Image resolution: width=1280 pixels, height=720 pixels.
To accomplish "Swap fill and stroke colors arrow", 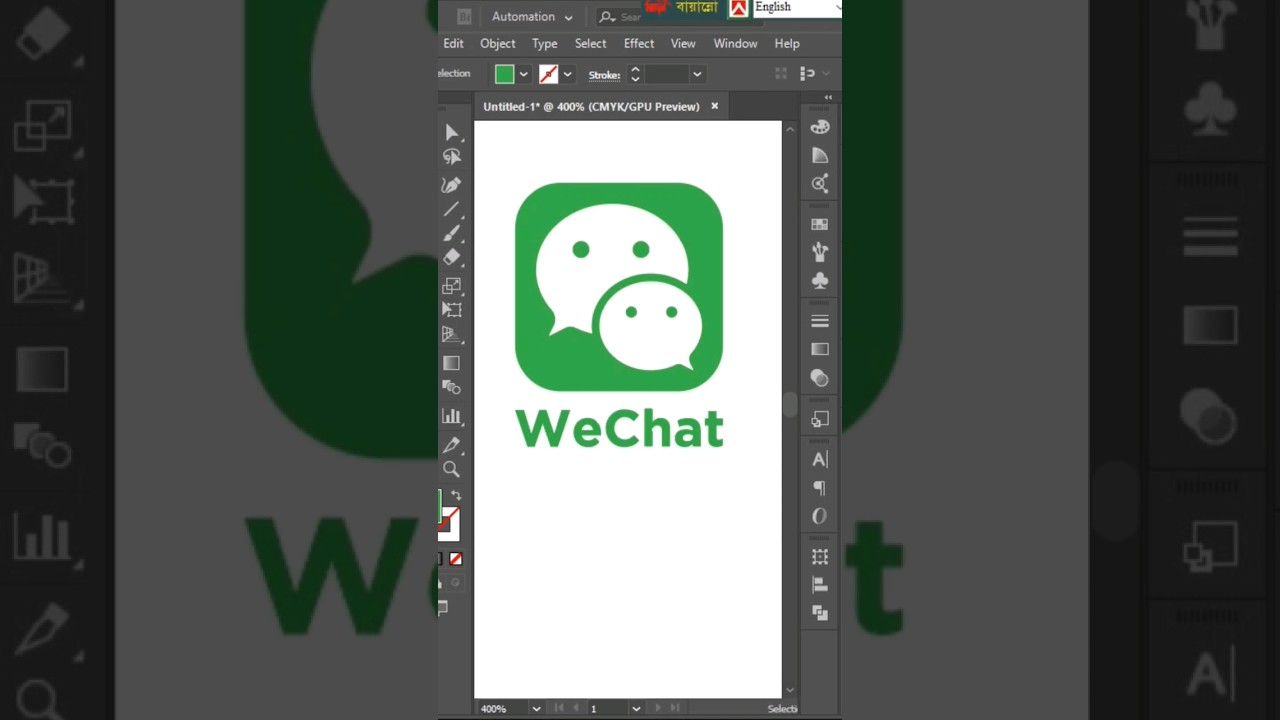I will [x=456, y=496].
